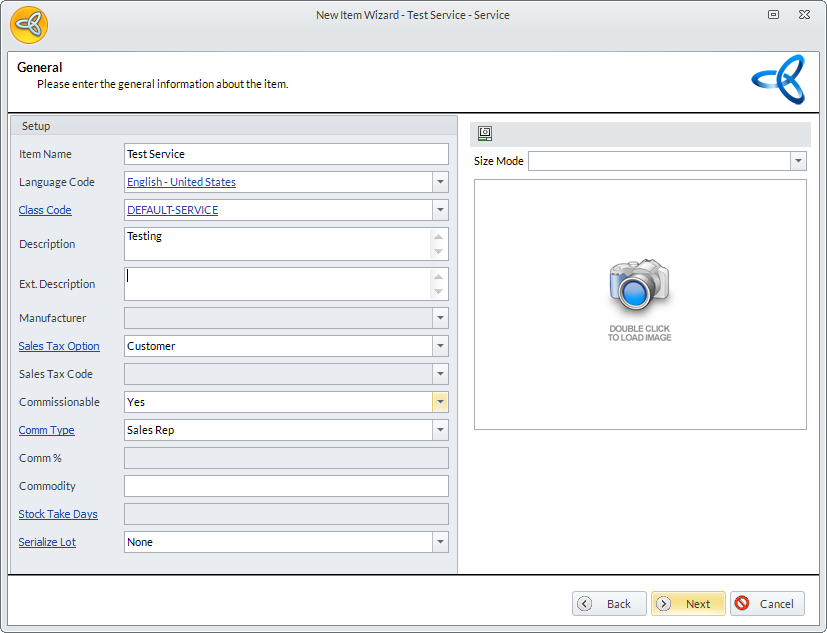Viewport: 827px width, 633px height.
Task: Open the Sales Tax Option link
Action: 59,346
